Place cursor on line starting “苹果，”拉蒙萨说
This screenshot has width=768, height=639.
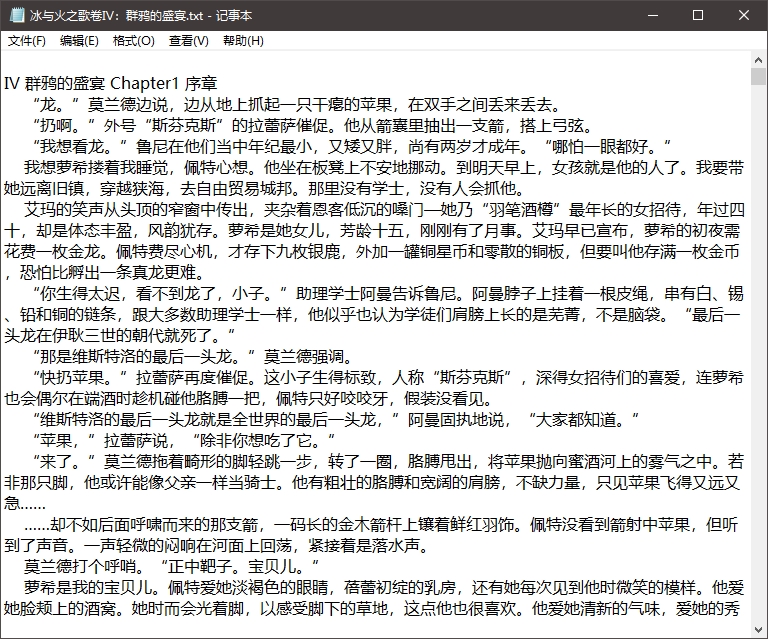click(200, 440)
